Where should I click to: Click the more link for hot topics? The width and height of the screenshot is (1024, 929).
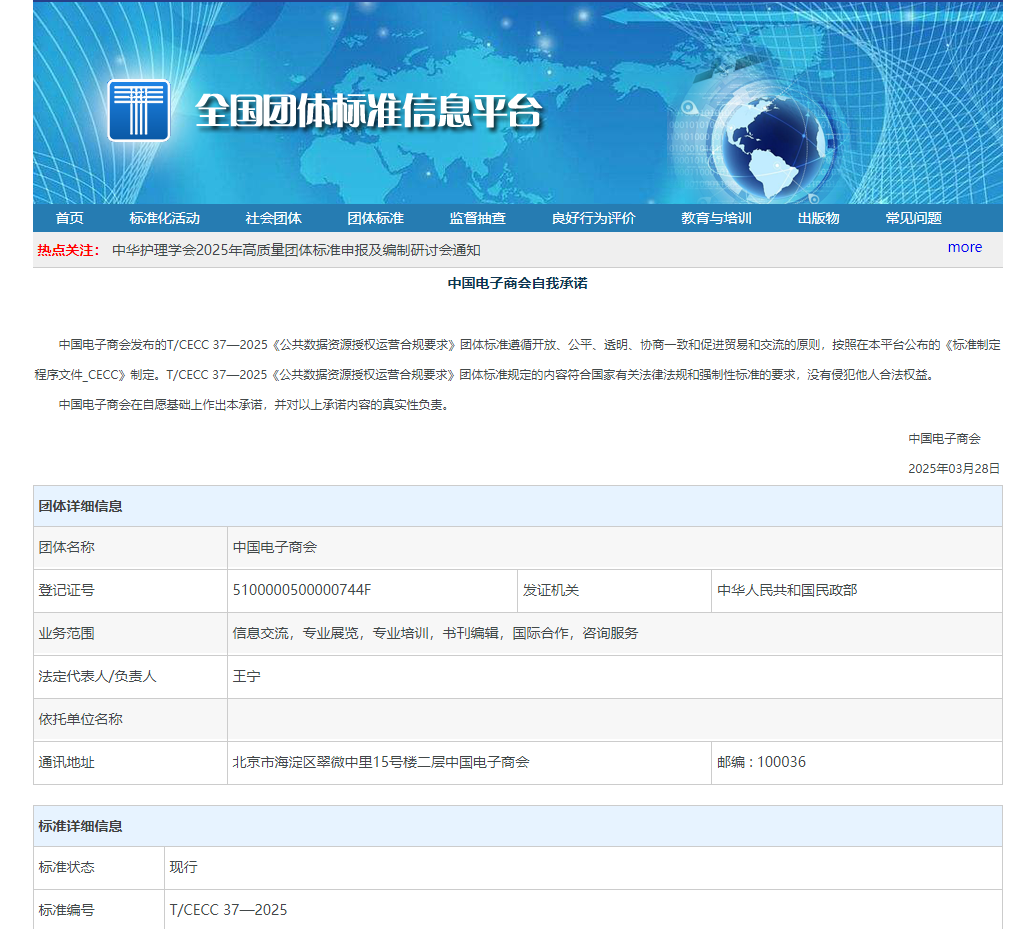coord(965,247)
